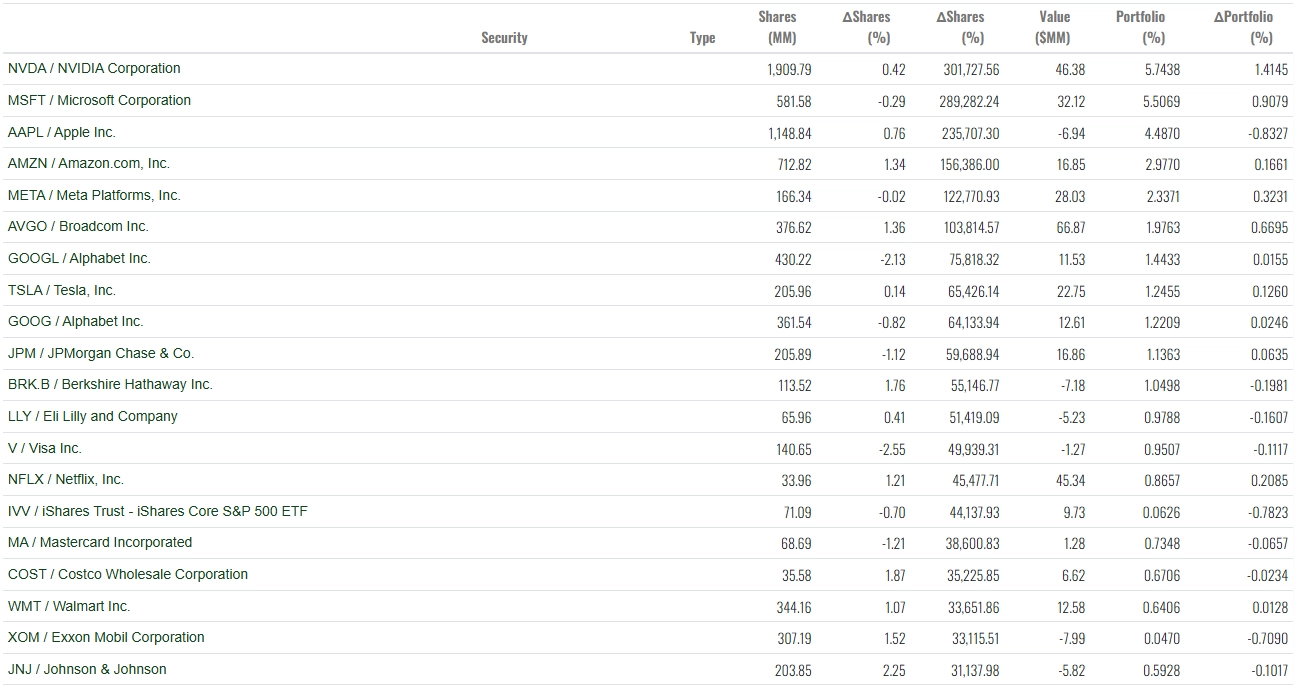1295x690 pixels.
Task: Click the V / Visa Inc. link
Action: 45,449
